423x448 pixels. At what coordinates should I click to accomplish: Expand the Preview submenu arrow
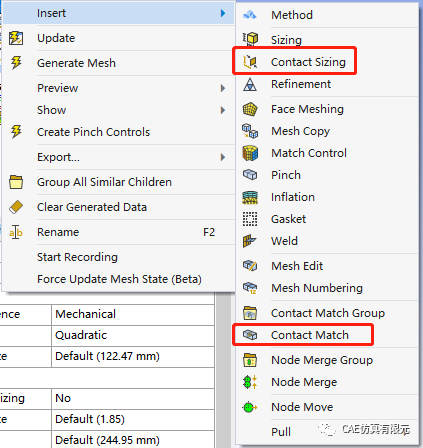pyautogui.click(x=223, y=88)
